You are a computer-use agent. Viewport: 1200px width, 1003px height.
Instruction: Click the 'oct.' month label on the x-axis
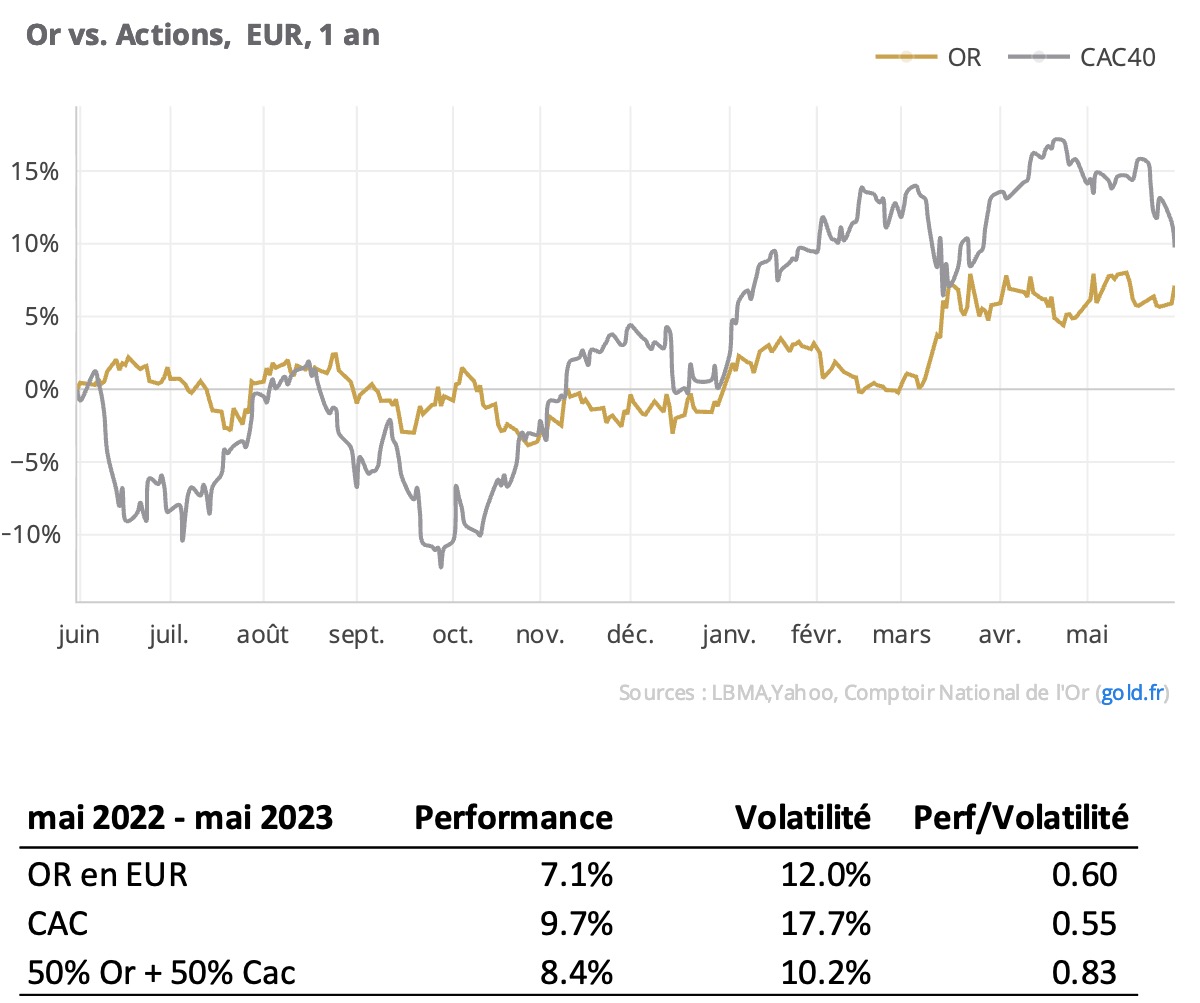point(454,635)
